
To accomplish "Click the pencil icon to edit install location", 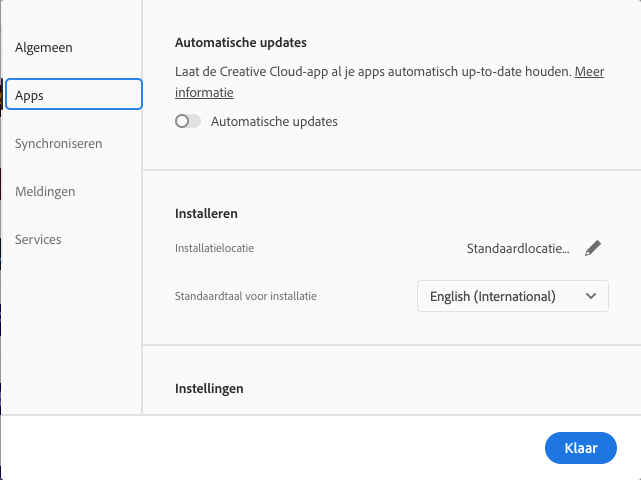I will 593,248.
